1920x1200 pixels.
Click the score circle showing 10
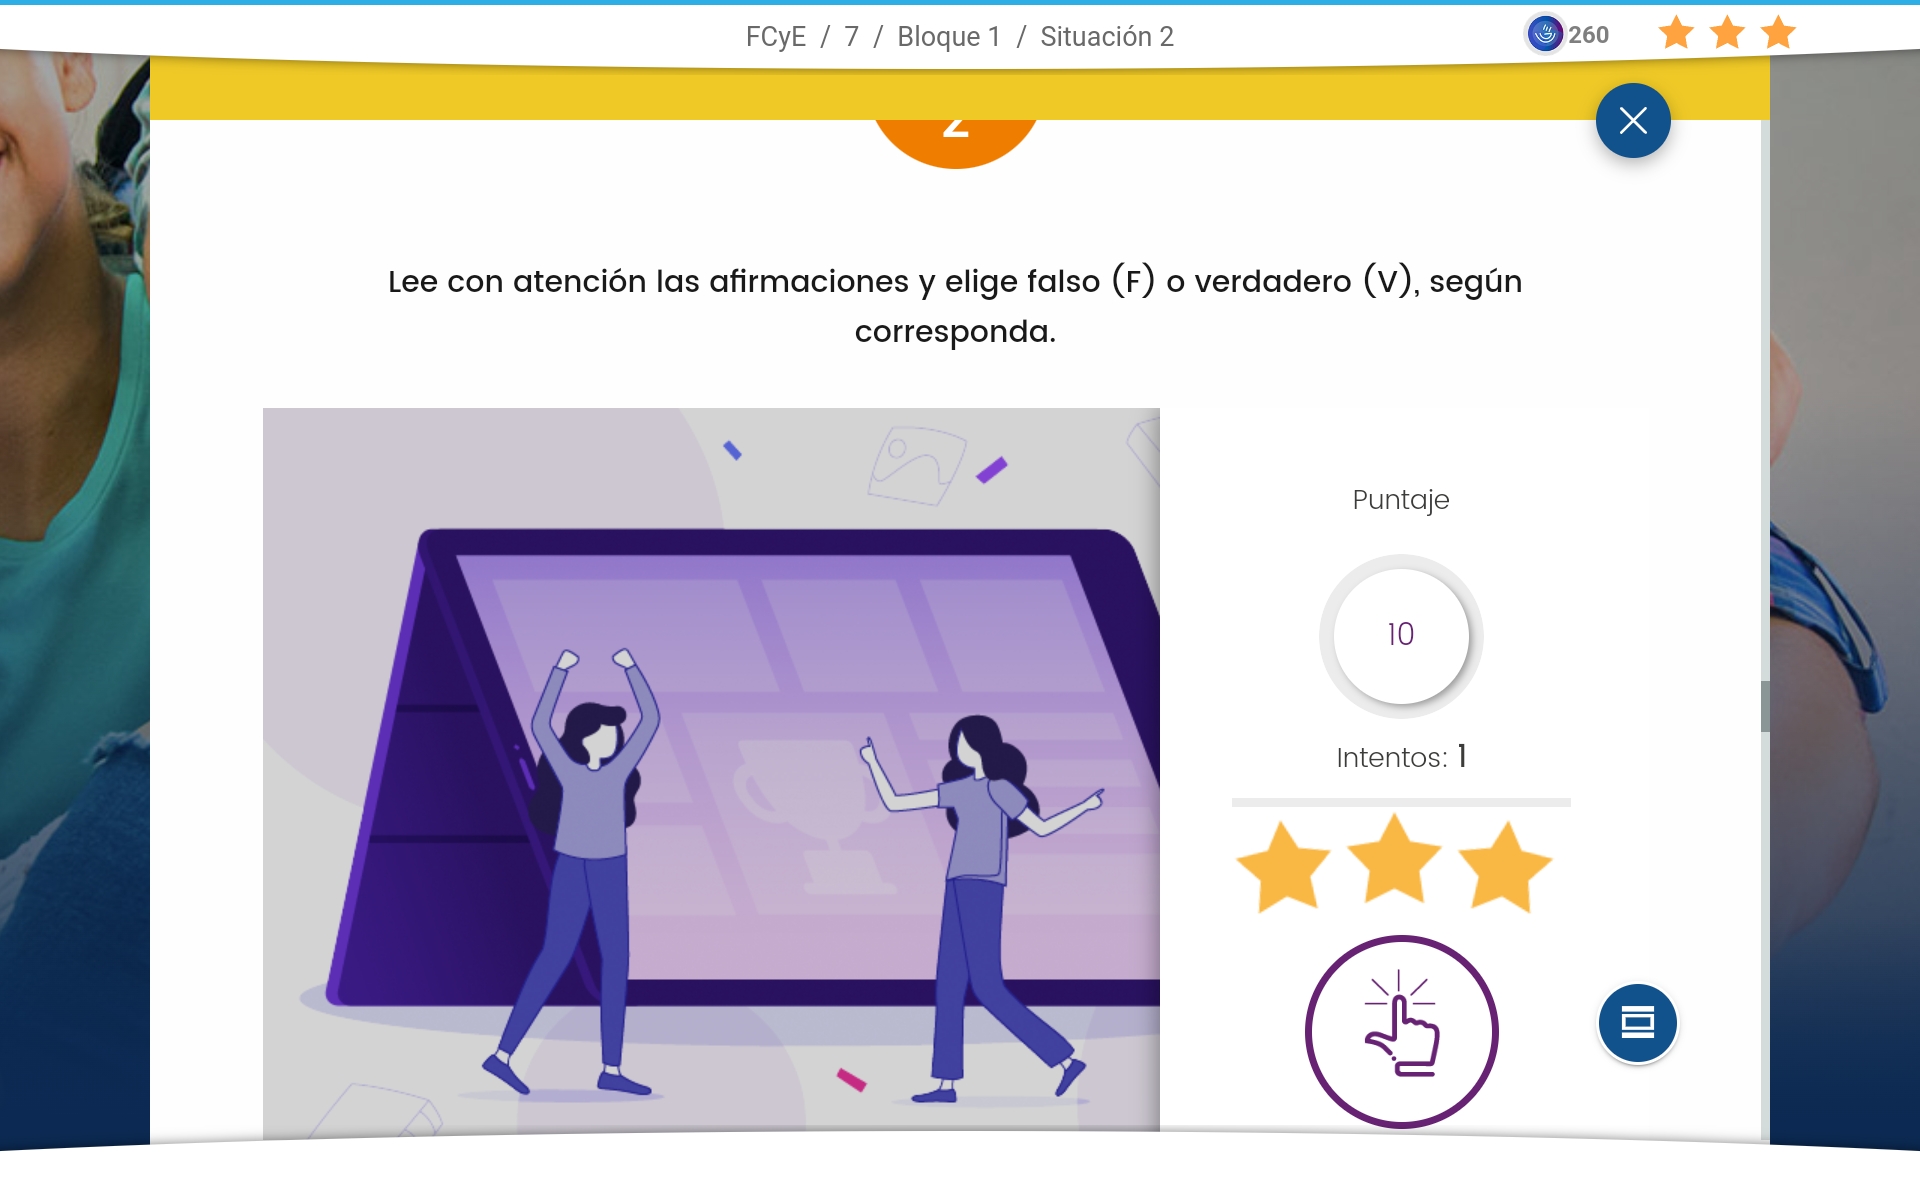(x=1401, y=635)
